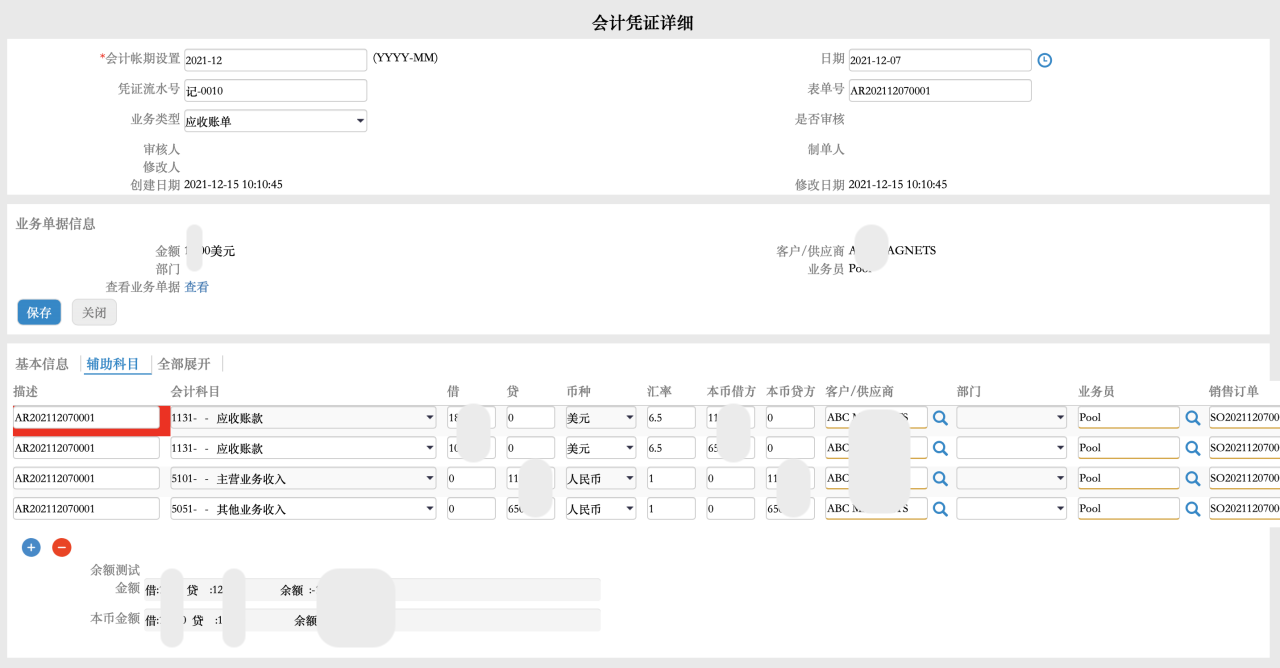Screen dimensions: 1280x668
Task: Click the red minus remove-row icon
Action: pyautogui.click(x=62, y=547)
